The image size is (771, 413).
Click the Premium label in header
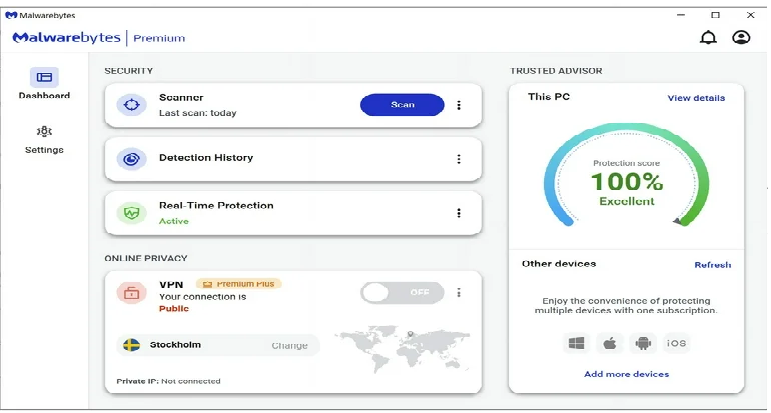pyautogui.click(x=159, y=38)
